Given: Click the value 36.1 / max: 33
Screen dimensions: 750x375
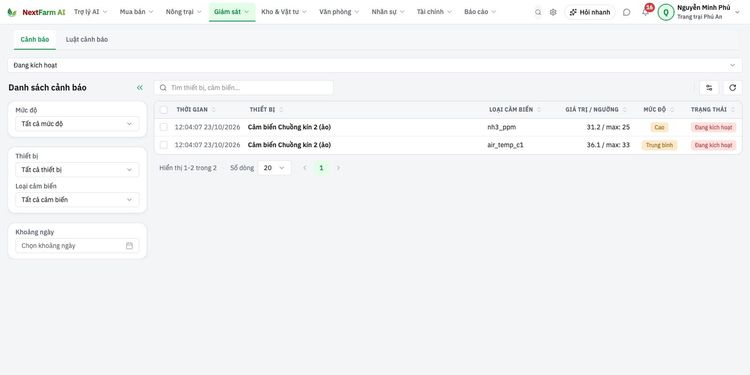Looking at the screenshot, I should (x=608, y=145).
